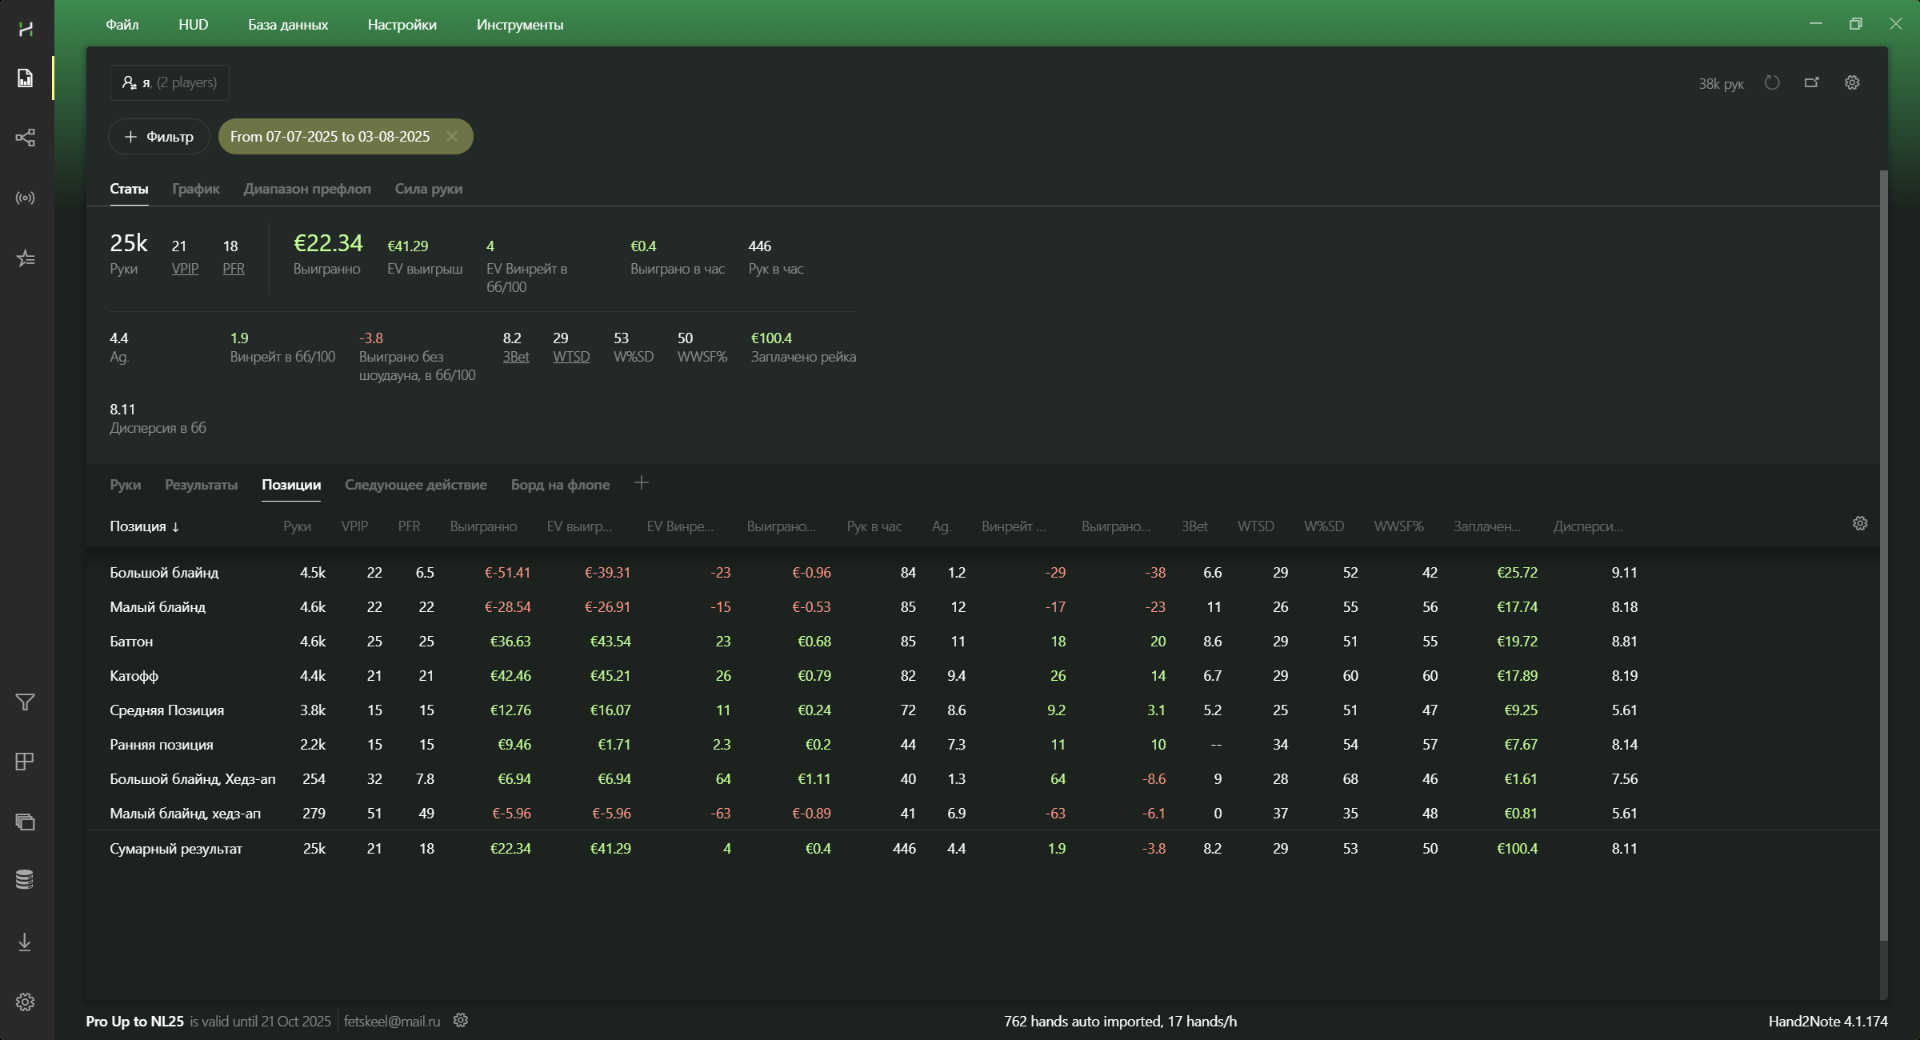
Task: Sort table by Рук в час column header
Action: point(874,526)
